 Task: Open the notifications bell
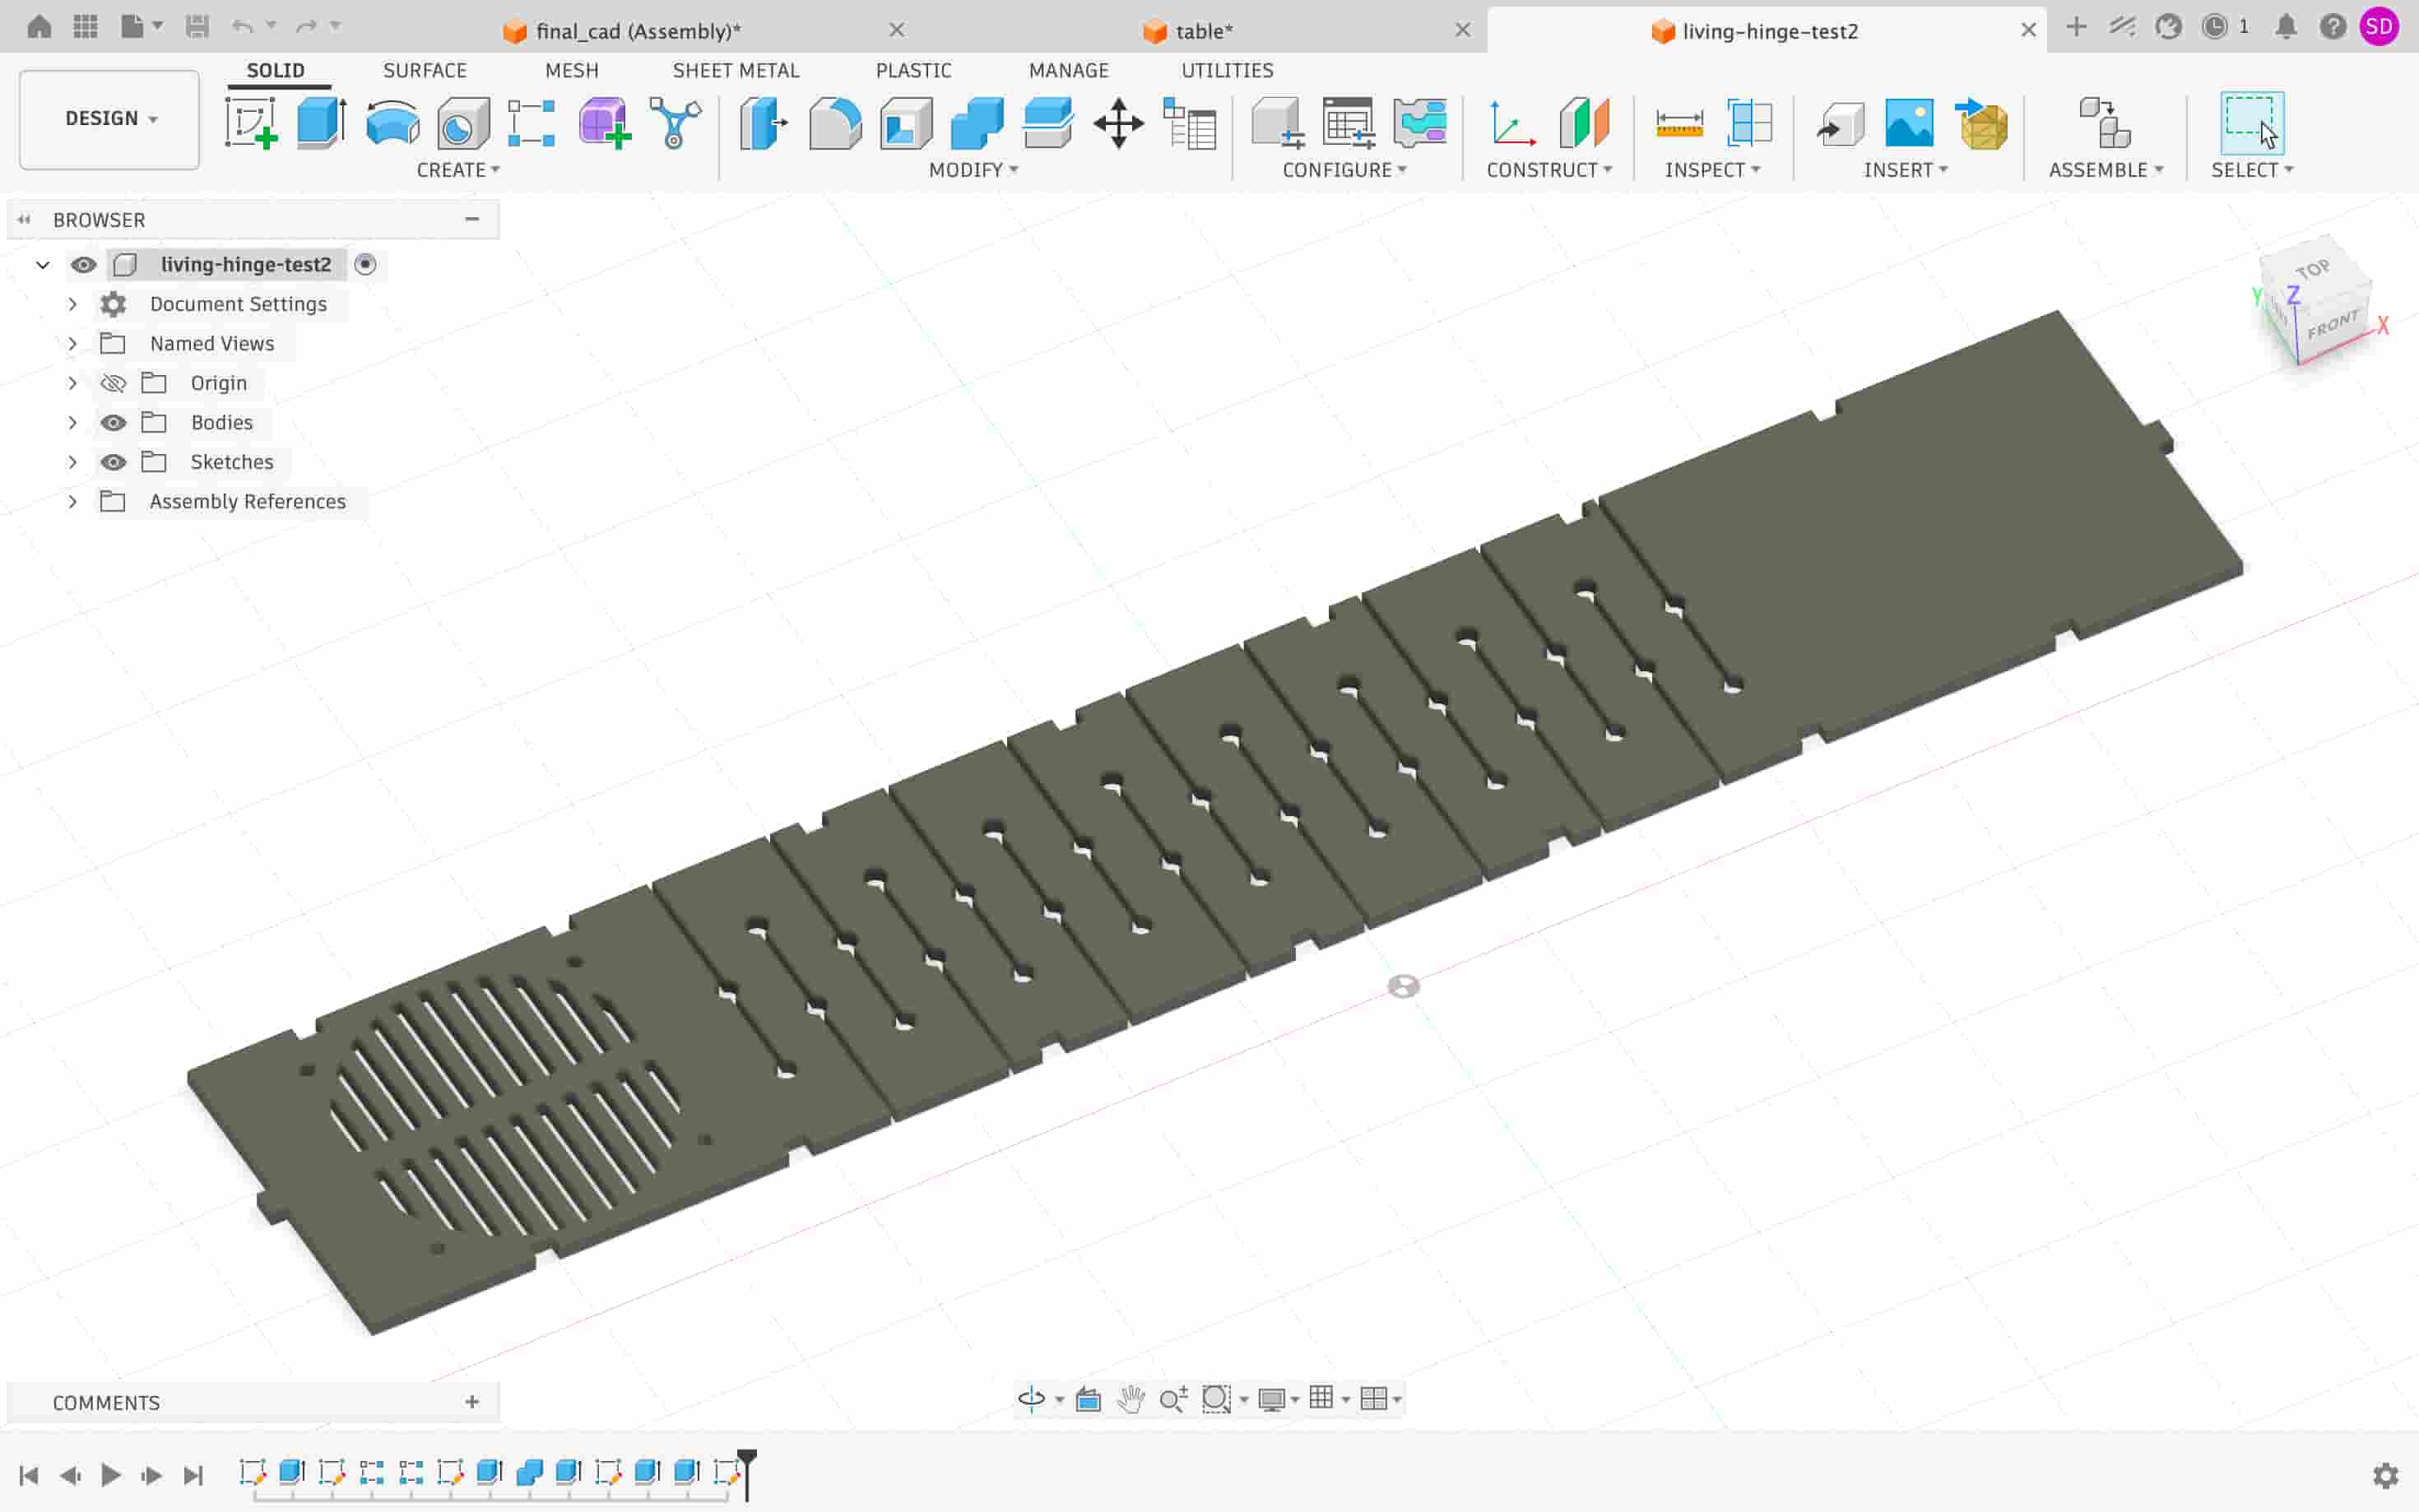point(2285,27)
